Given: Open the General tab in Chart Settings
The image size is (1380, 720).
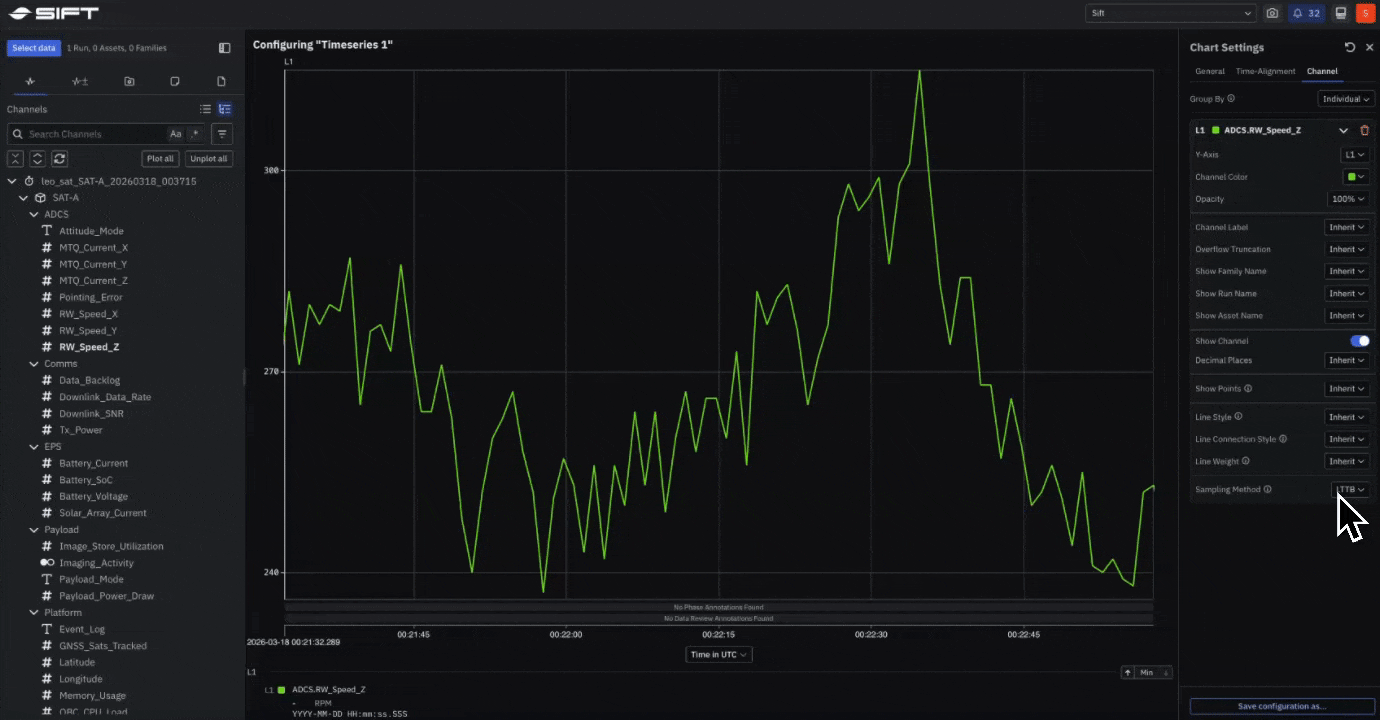Looking at the screenshot, I should 1209,71.
